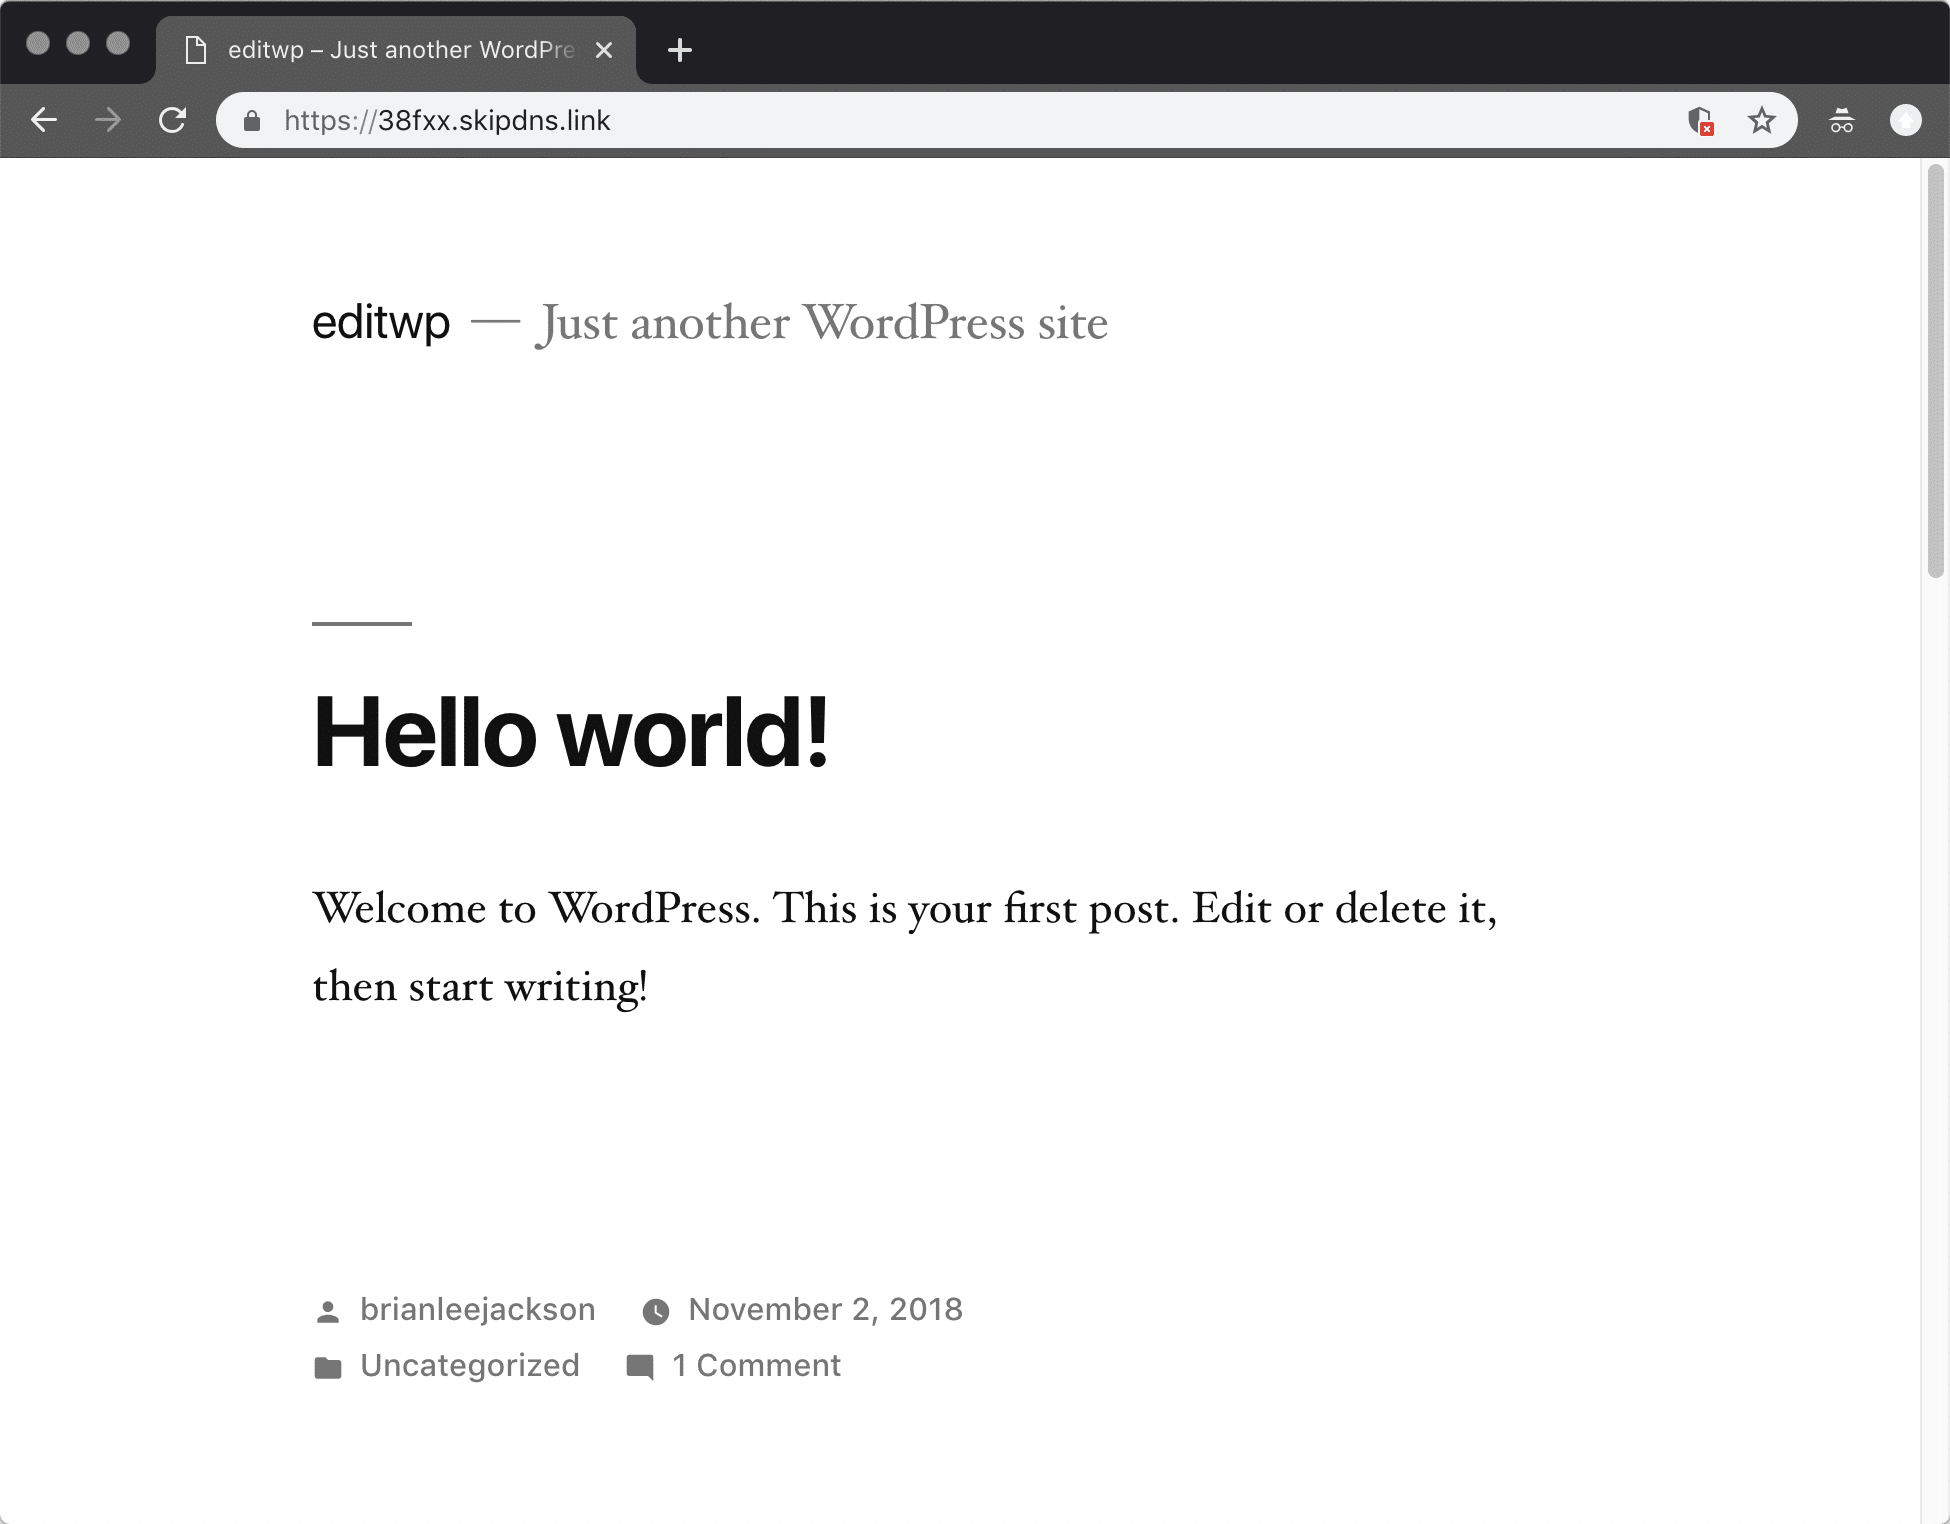The height and width of the screenshot is (1524, 1950).
Task: Select the editwp – Just another WordPress tab
Action: [x=396, y=50]
